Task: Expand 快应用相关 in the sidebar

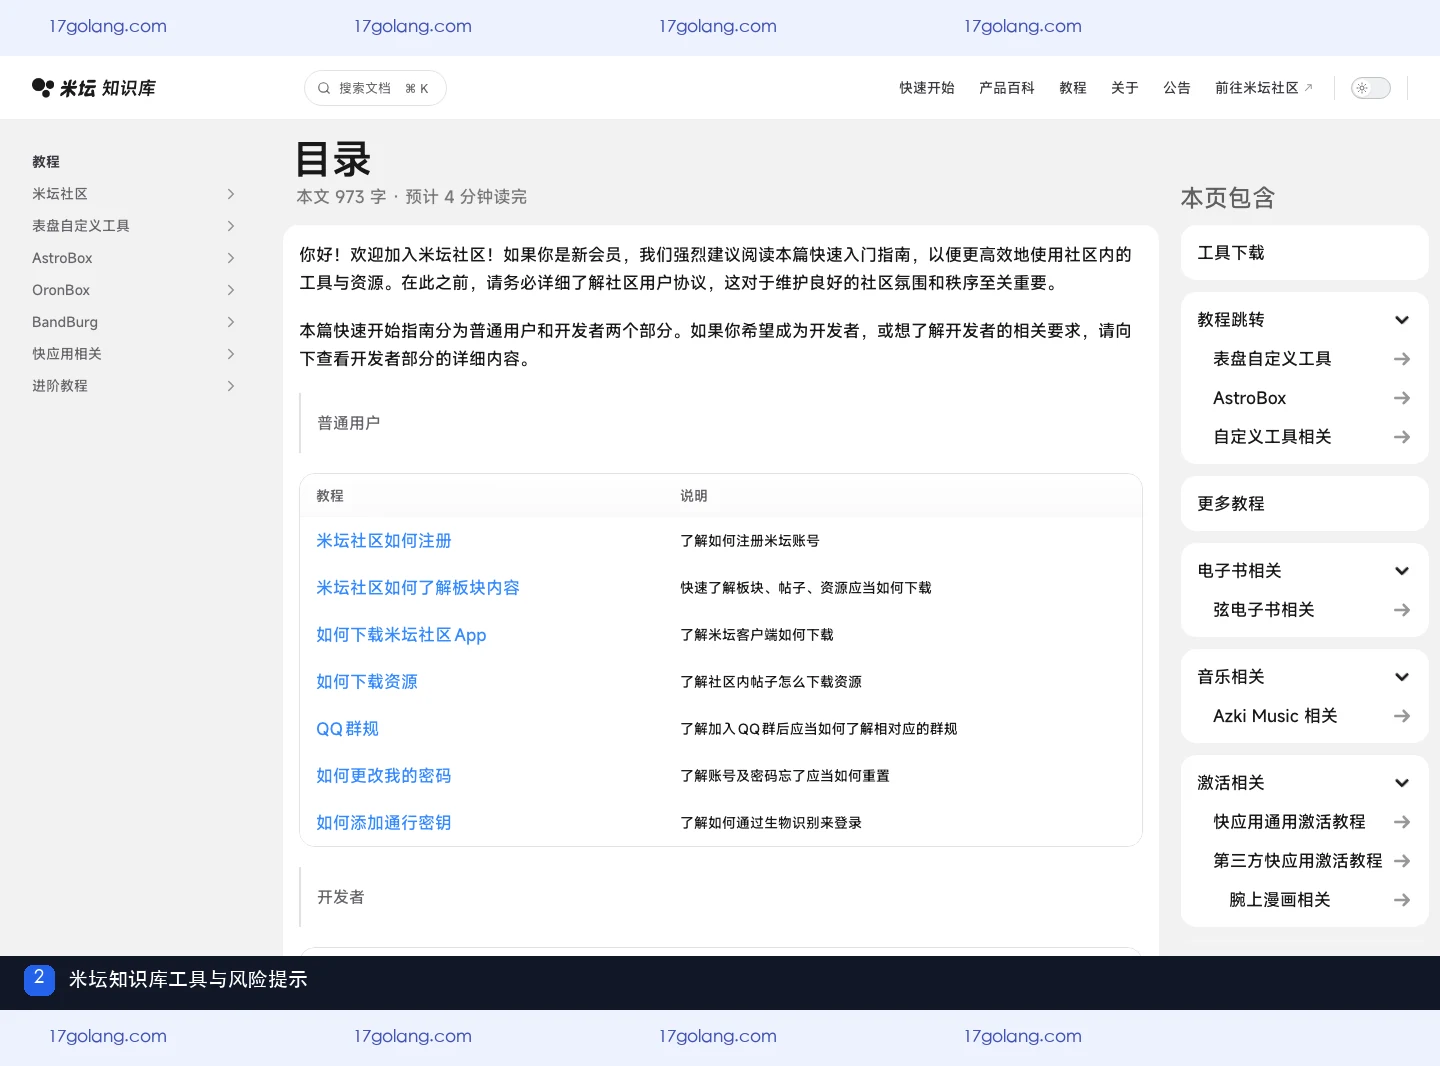Action: (x=231, y=354)
